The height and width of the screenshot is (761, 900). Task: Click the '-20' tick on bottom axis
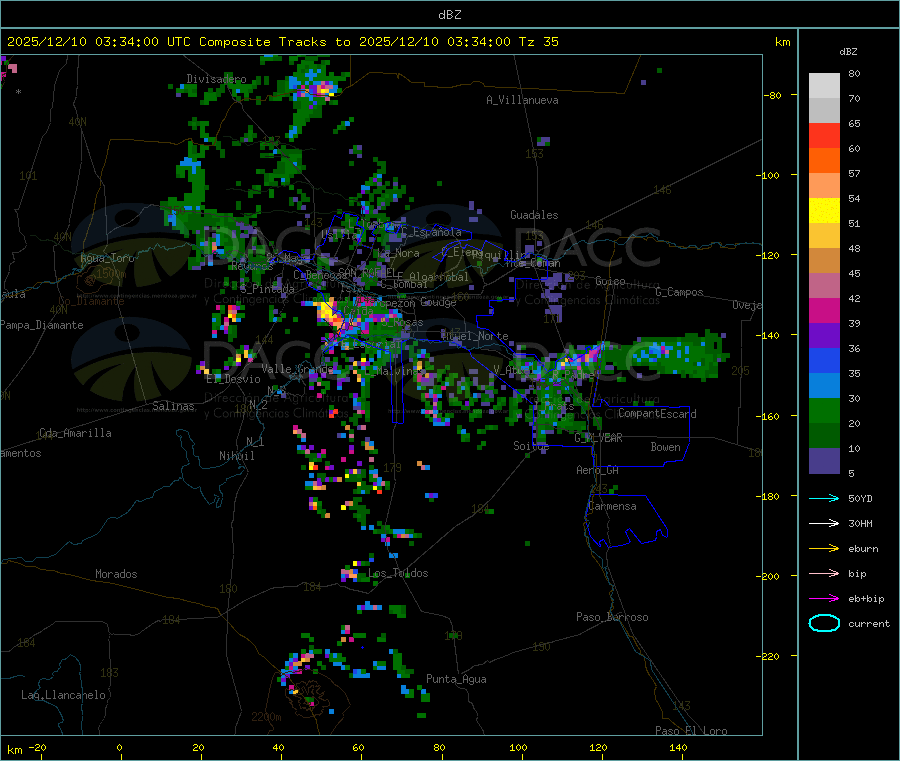coord(37,747)
